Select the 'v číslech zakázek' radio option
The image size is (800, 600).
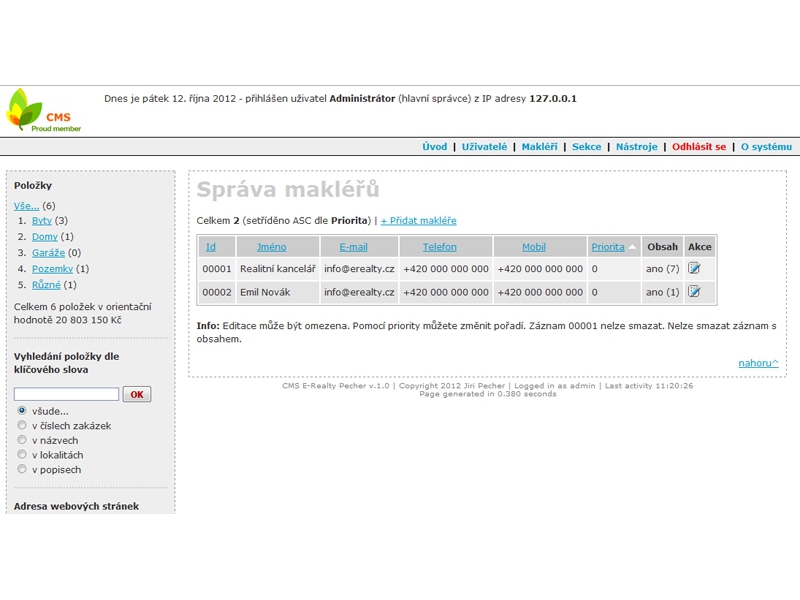click(x=22, y=426)
